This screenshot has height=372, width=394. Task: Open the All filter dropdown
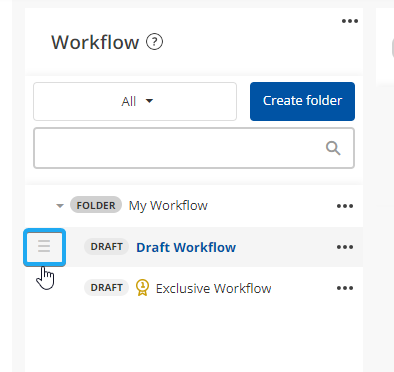coord(135,101)
